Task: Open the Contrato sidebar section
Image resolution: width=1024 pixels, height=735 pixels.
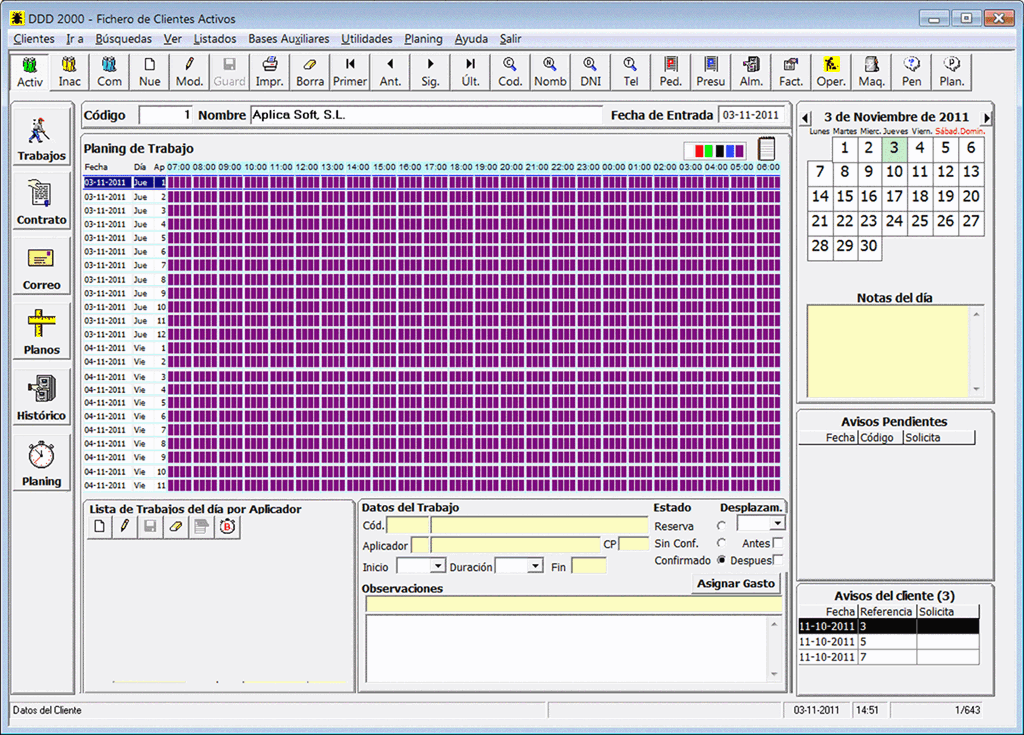Action: tap(41, 203)
